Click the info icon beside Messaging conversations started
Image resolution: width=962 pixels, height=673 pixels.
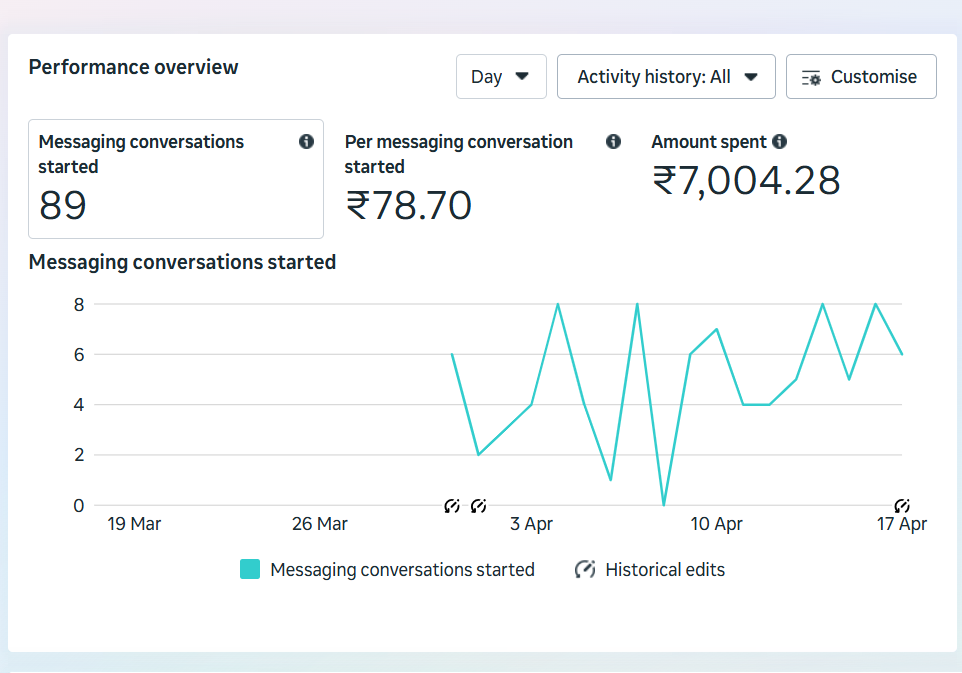pyautogui.click(x=306, y=142)
